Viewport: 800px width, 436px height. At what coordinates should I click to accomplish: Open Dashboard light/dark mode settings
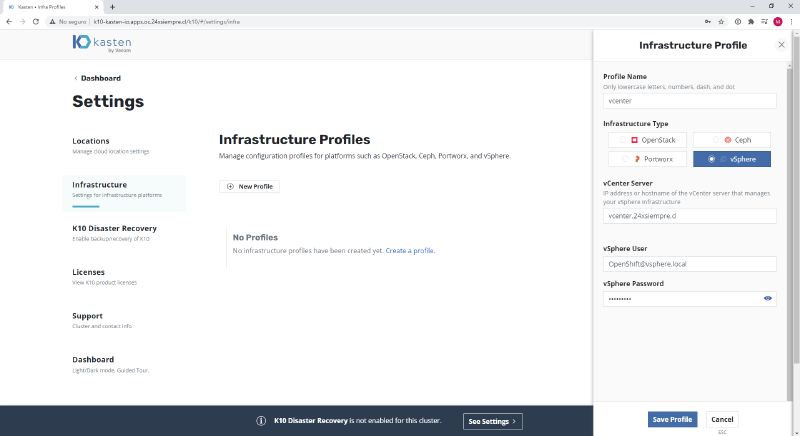point(111,364)
